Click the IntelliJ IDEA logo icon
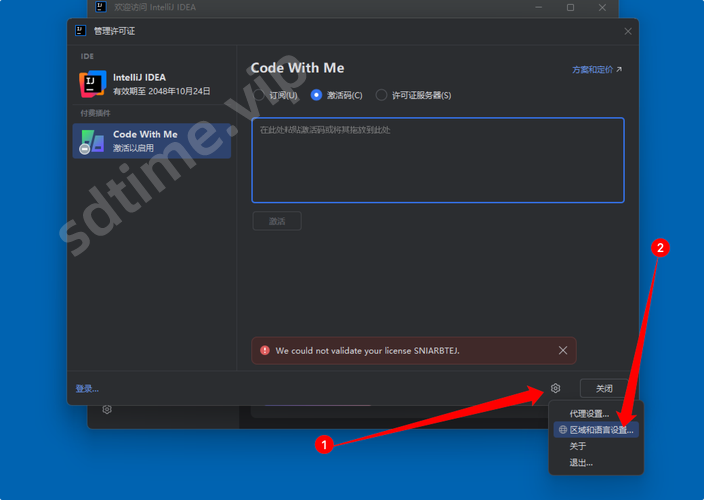This screenshot has width=704, height=500. pyautogui.click(x=92, y=83)
